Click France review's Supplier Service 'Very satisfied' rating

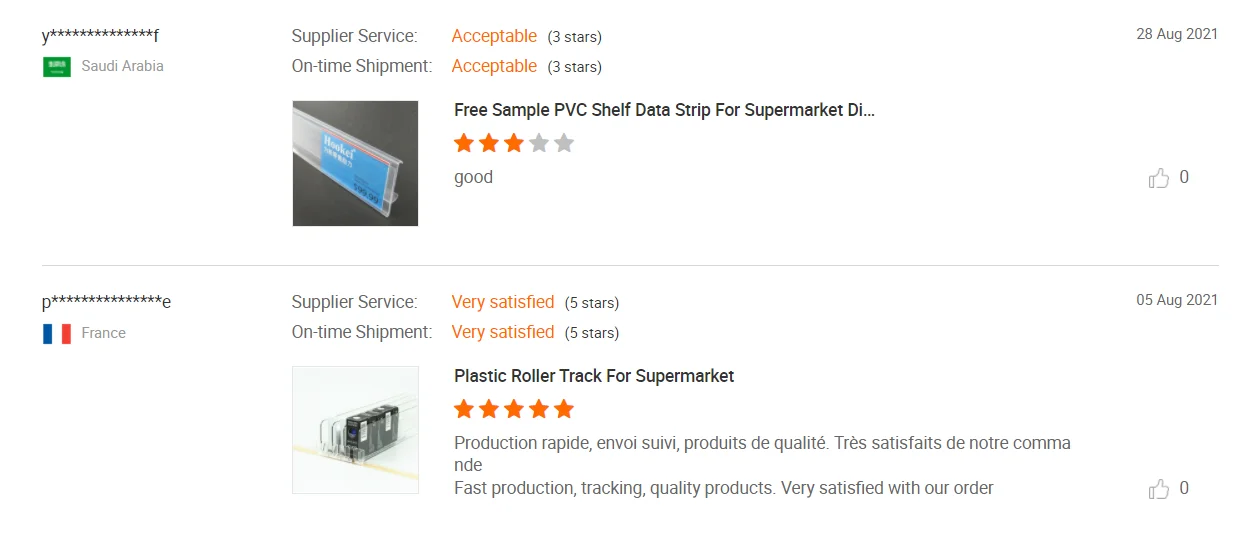pyautogui.click(x=502, y=302)
